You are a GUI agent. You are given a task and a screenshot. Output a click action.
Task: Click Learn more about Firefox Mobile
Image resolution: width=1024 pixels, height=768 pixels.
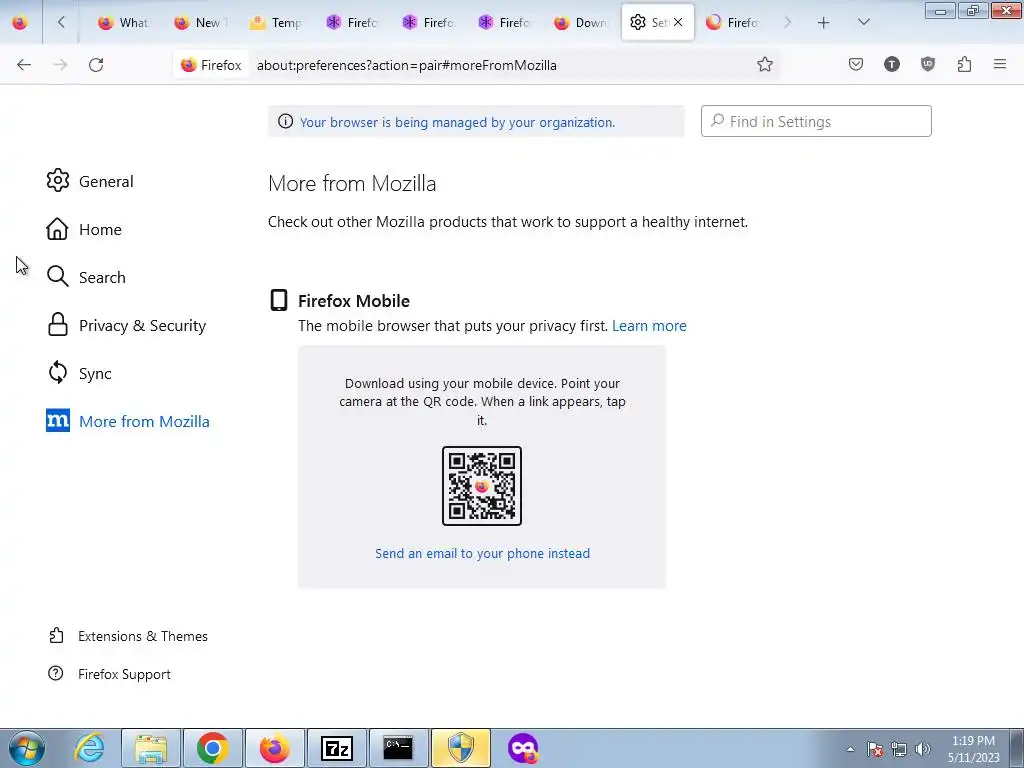[649, 325]
